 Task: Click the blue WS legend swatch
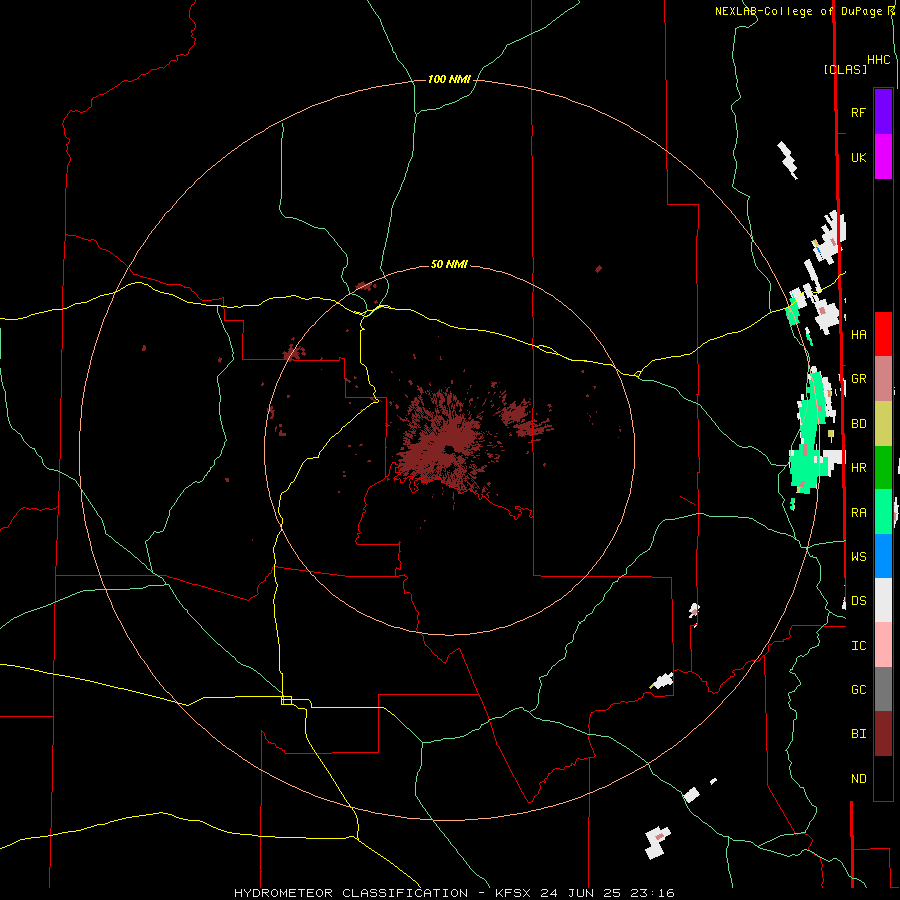tap(883, 556)
